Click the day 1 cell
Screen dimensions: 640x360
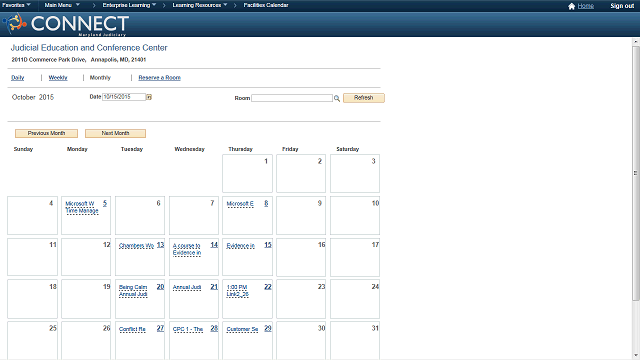click(247, 173)
